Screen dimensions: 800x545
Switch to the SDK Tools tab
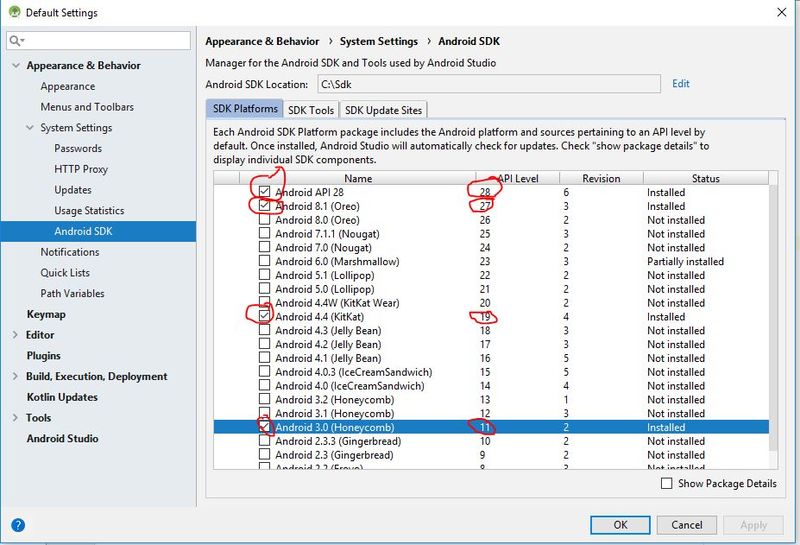tap(311, 110)
